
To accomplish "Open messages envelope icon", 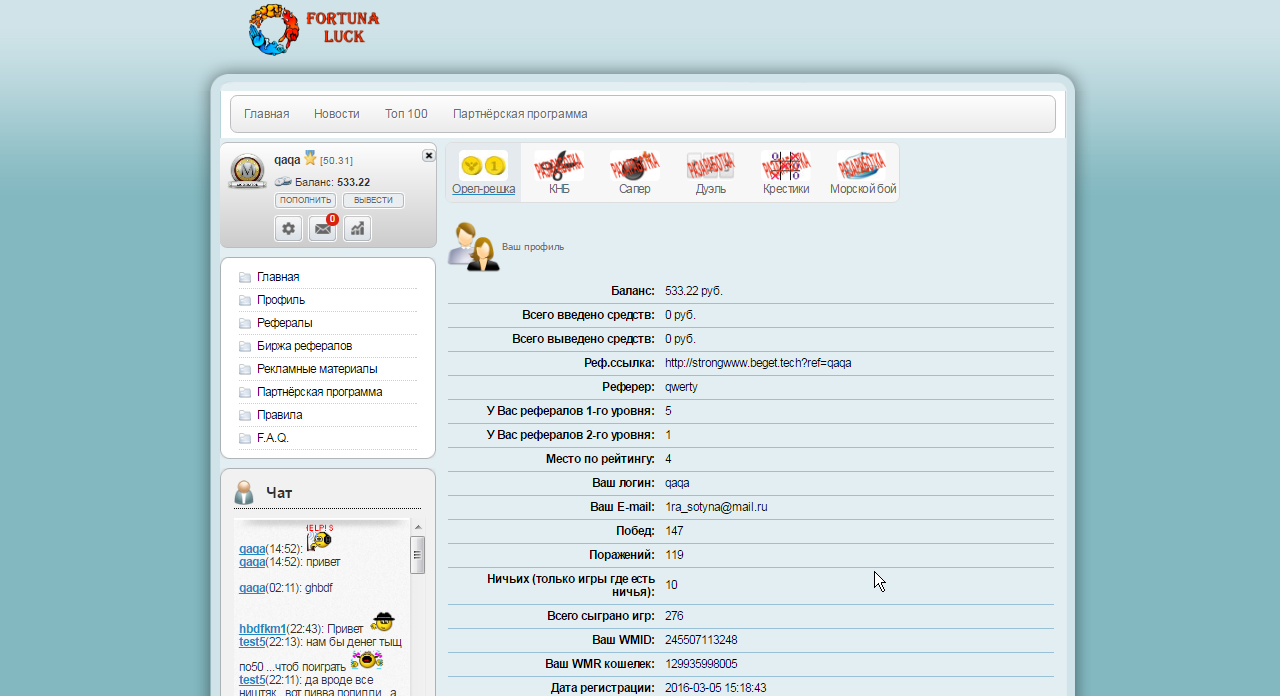I will (322, 229).
